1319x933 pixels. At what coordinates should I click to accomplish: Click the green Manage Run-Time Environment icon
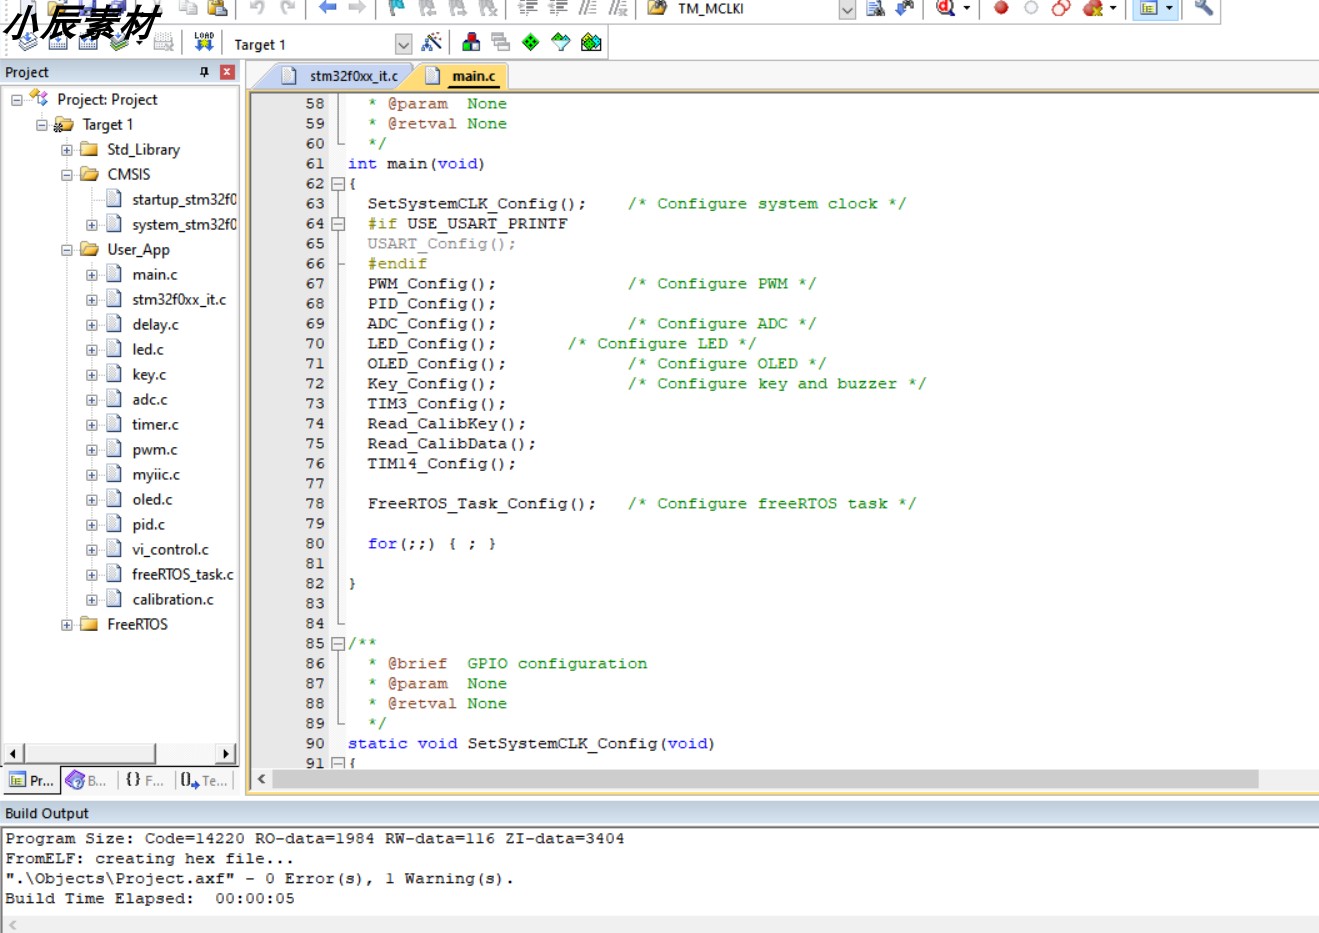tap(531, 42)
